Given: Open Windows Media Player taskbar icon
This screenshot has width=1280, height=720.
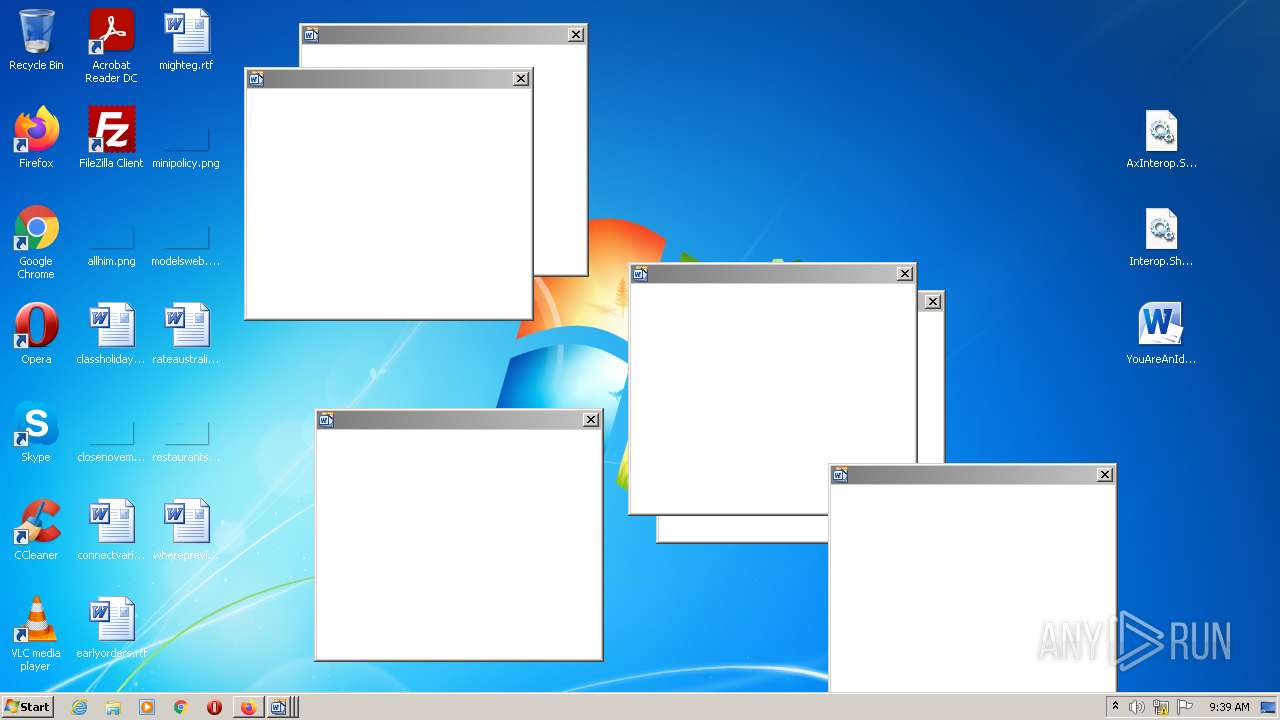Looking at the screenshot, I should 147,707.
